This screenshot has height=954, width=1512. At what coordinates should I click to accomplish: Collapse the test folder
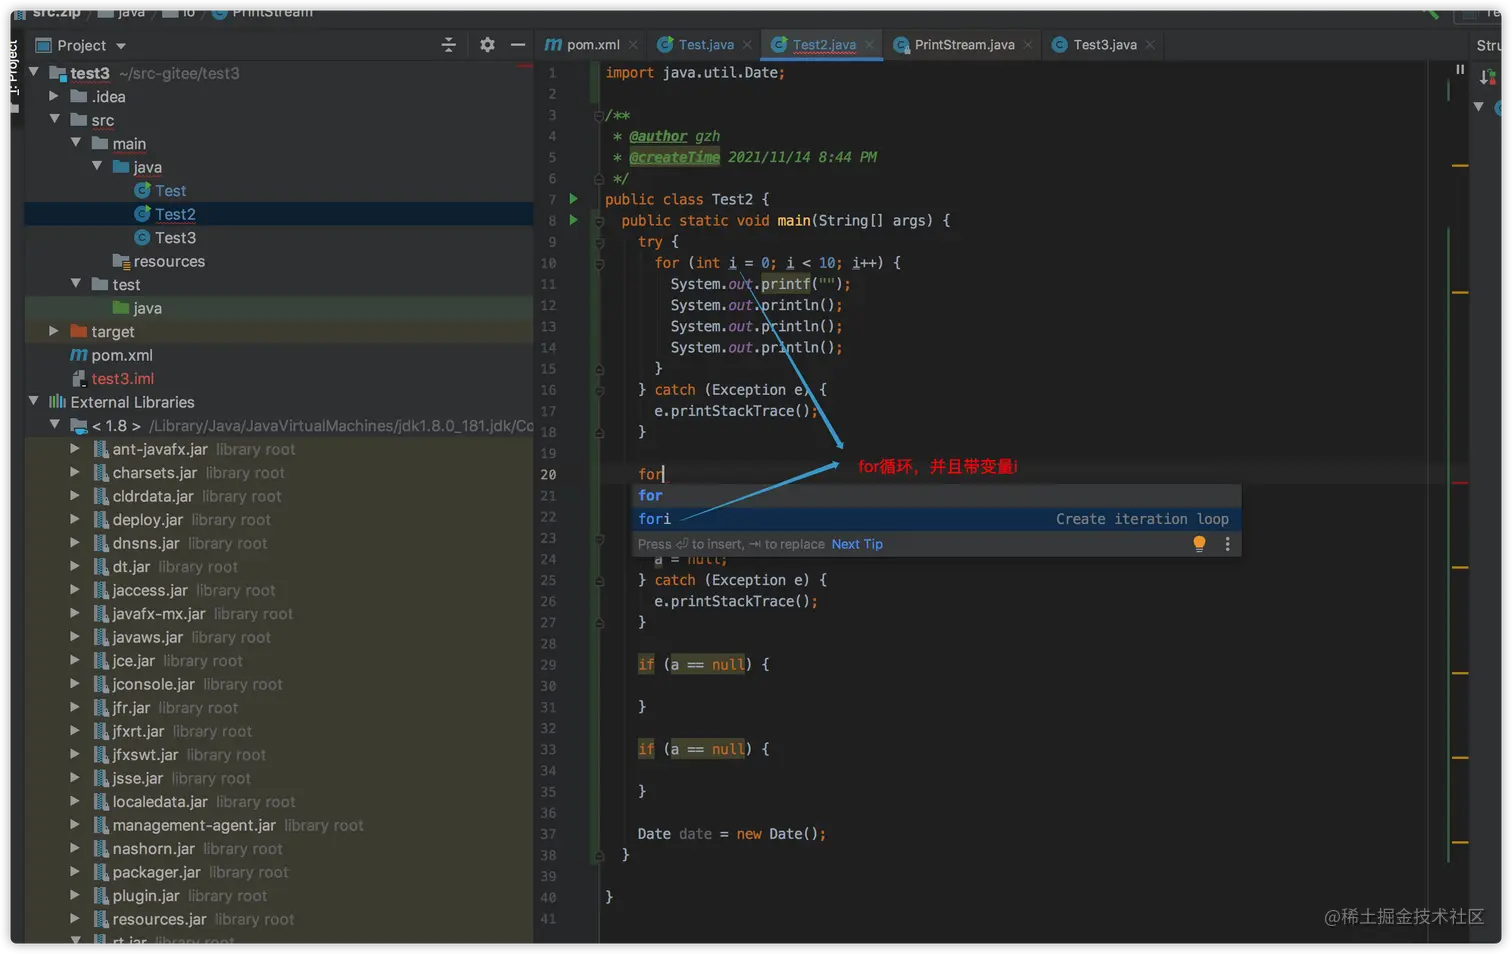[76, 284]
